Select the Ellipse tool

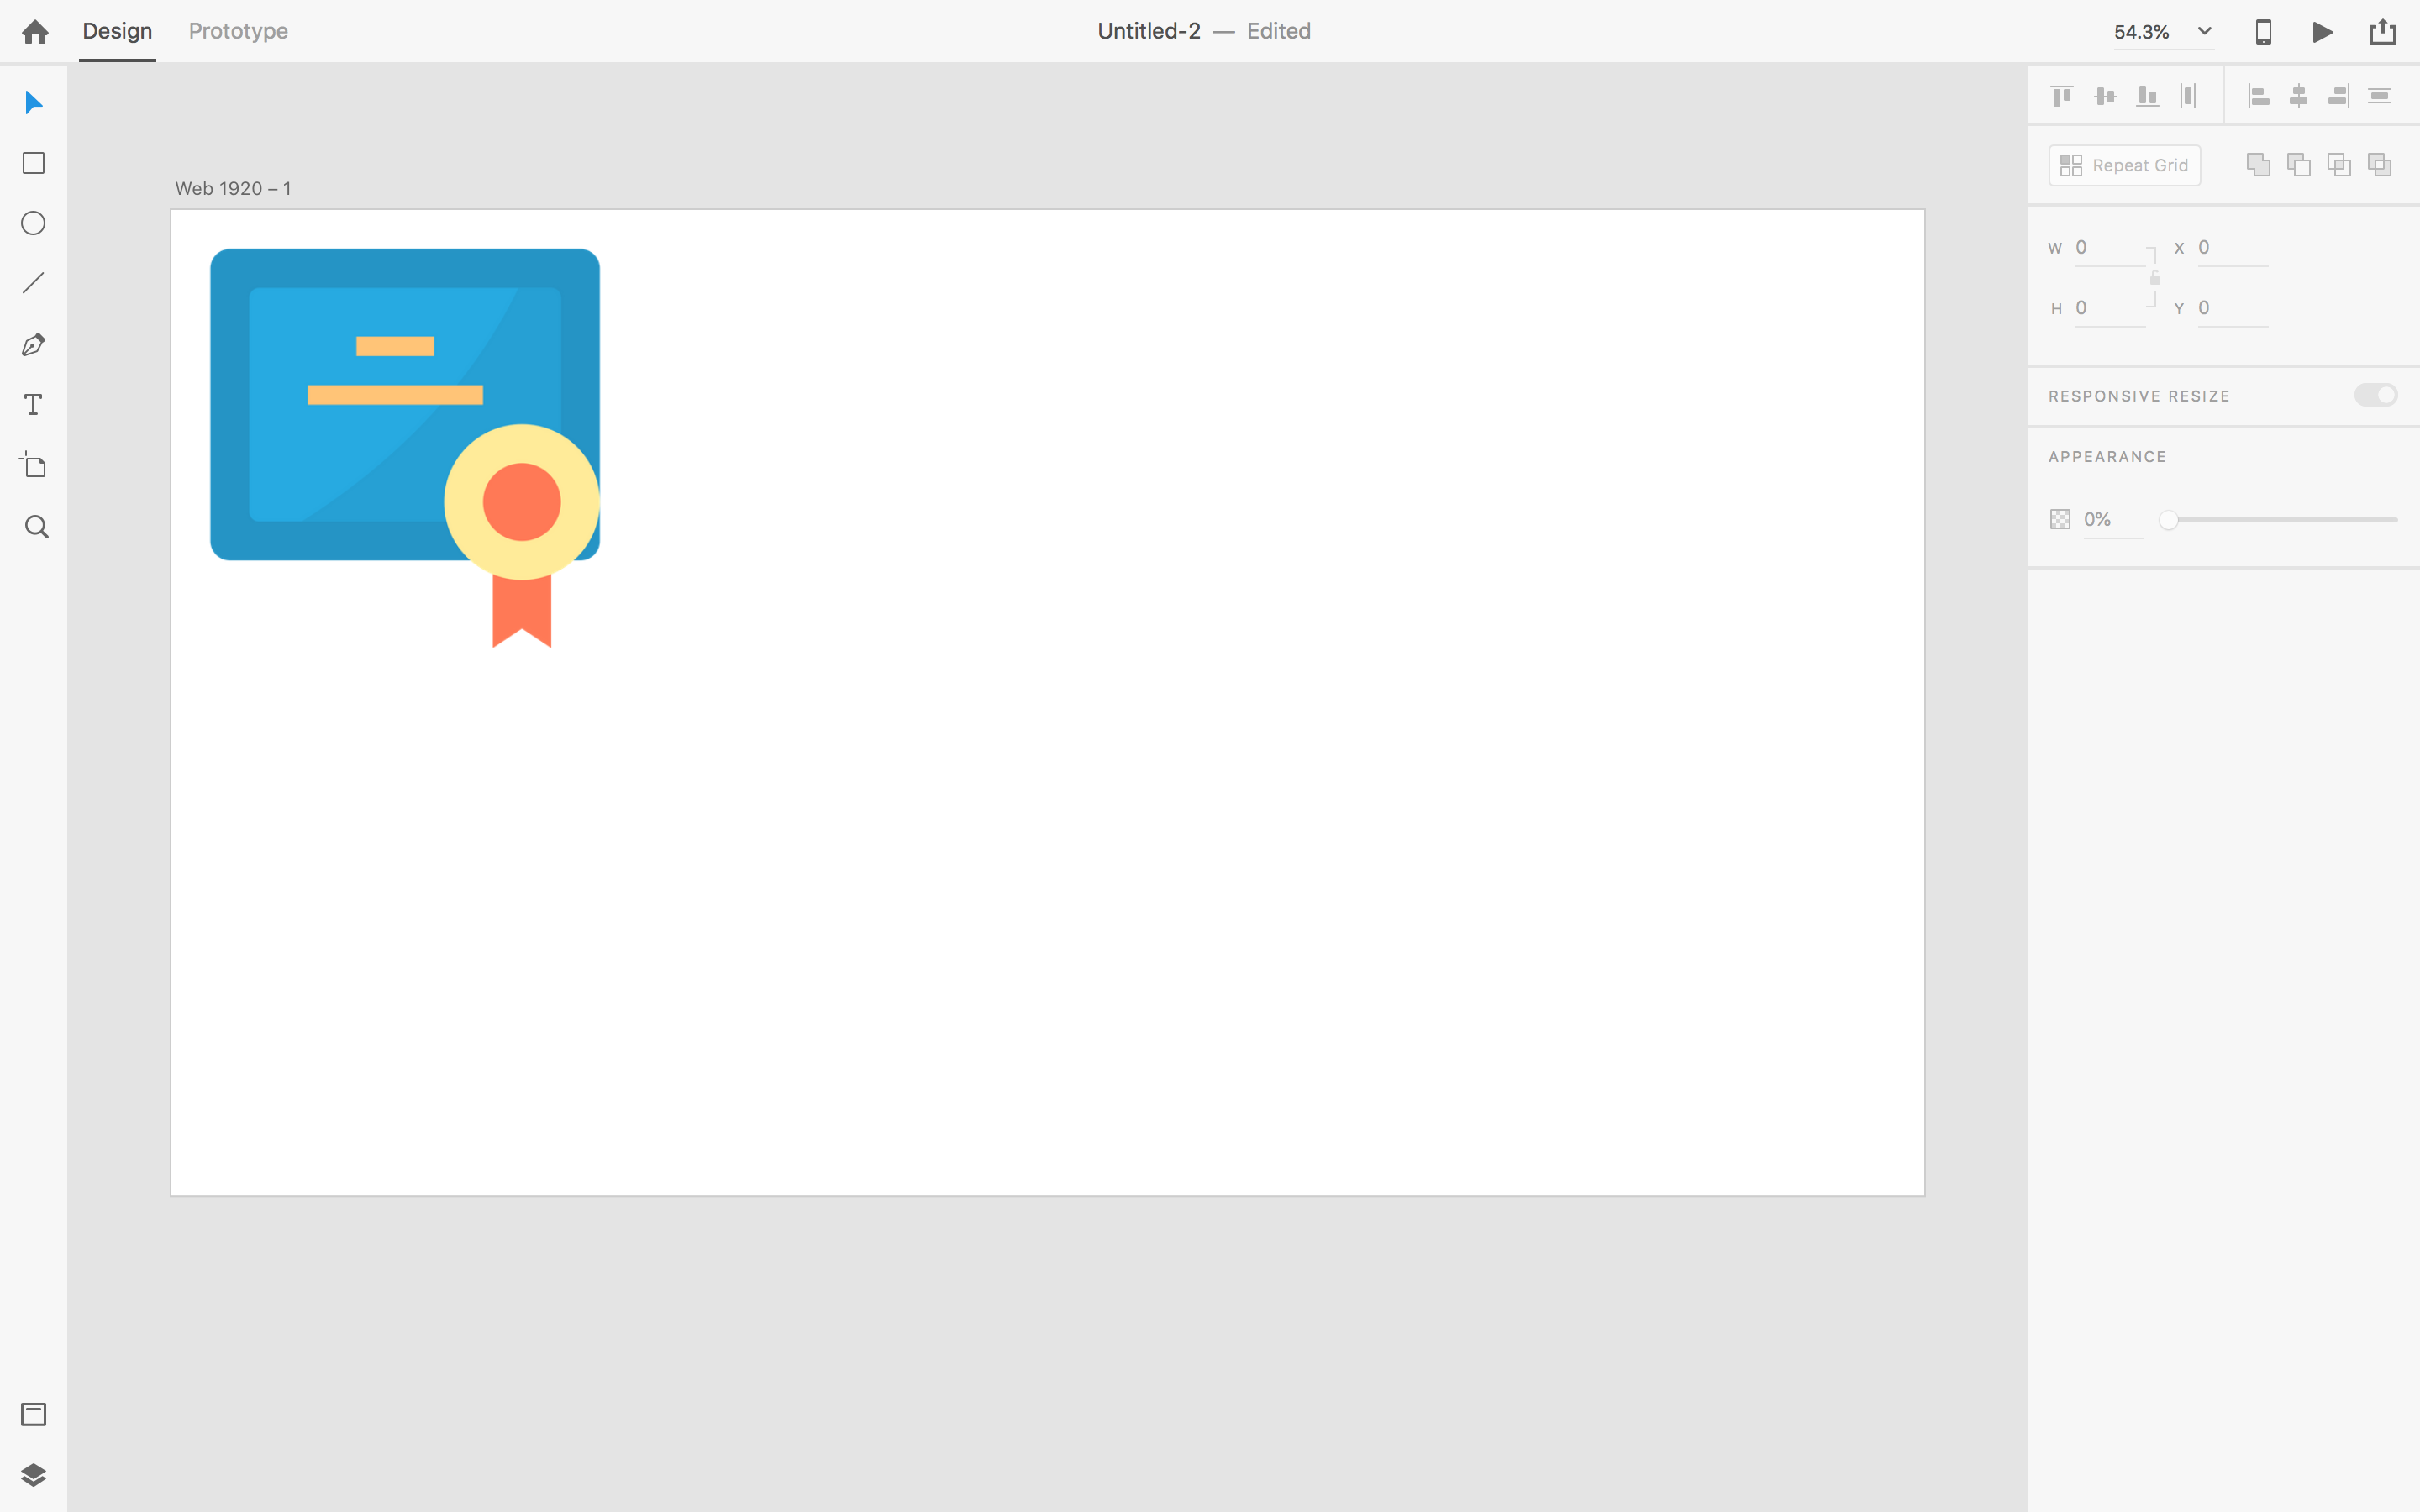click(33, 223)
